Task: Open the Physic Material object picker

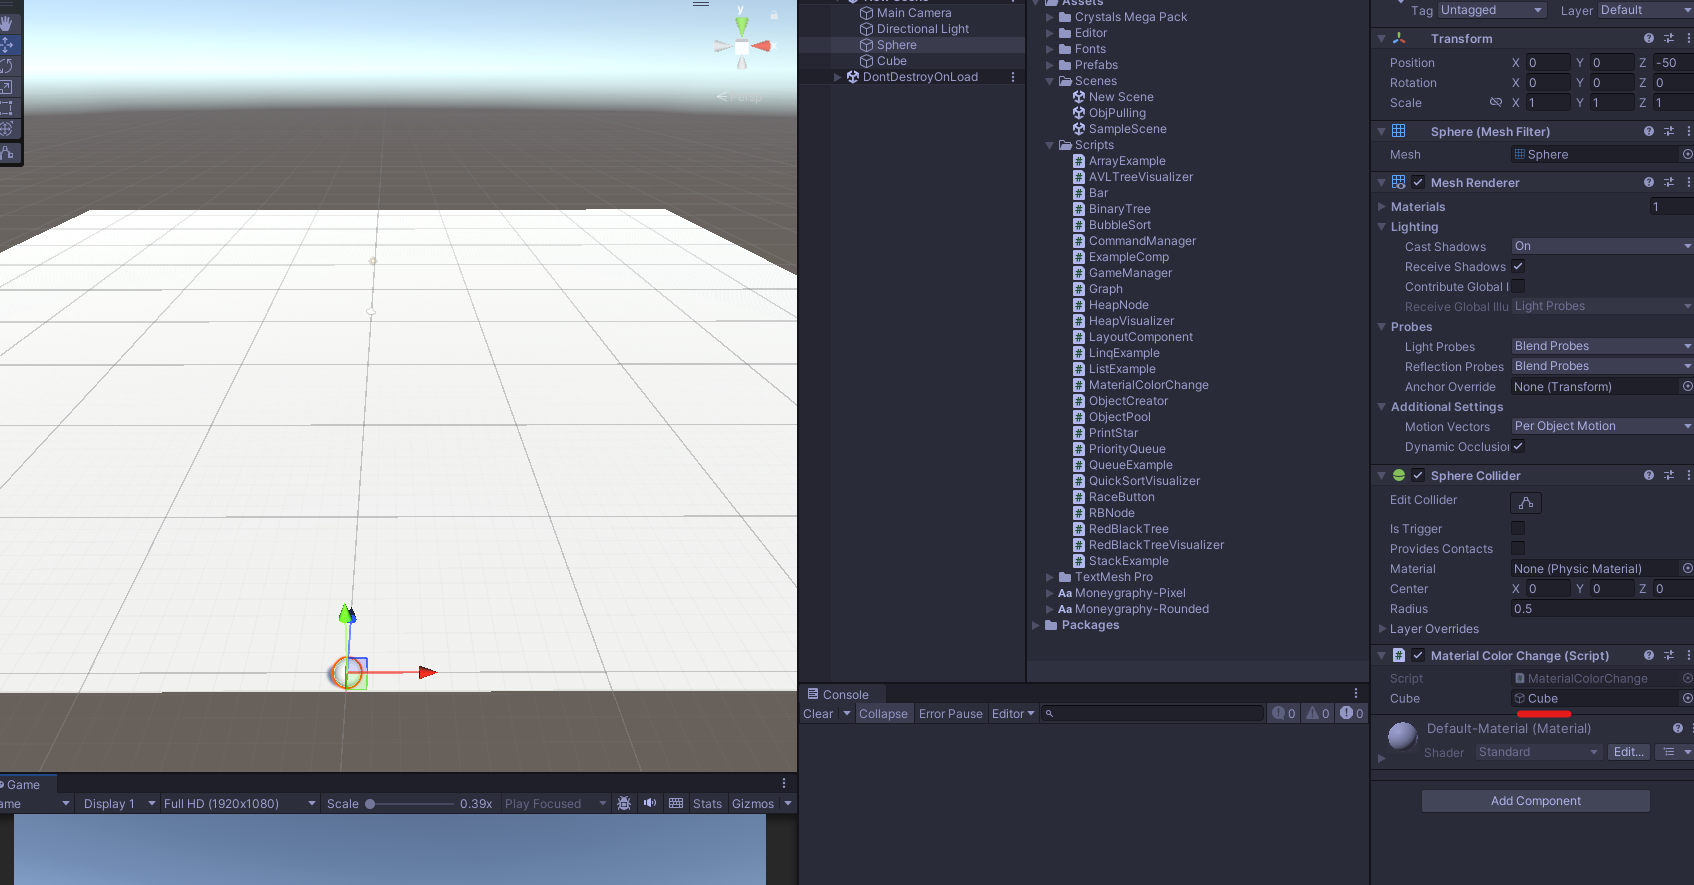Action: tap(1687, 569)
